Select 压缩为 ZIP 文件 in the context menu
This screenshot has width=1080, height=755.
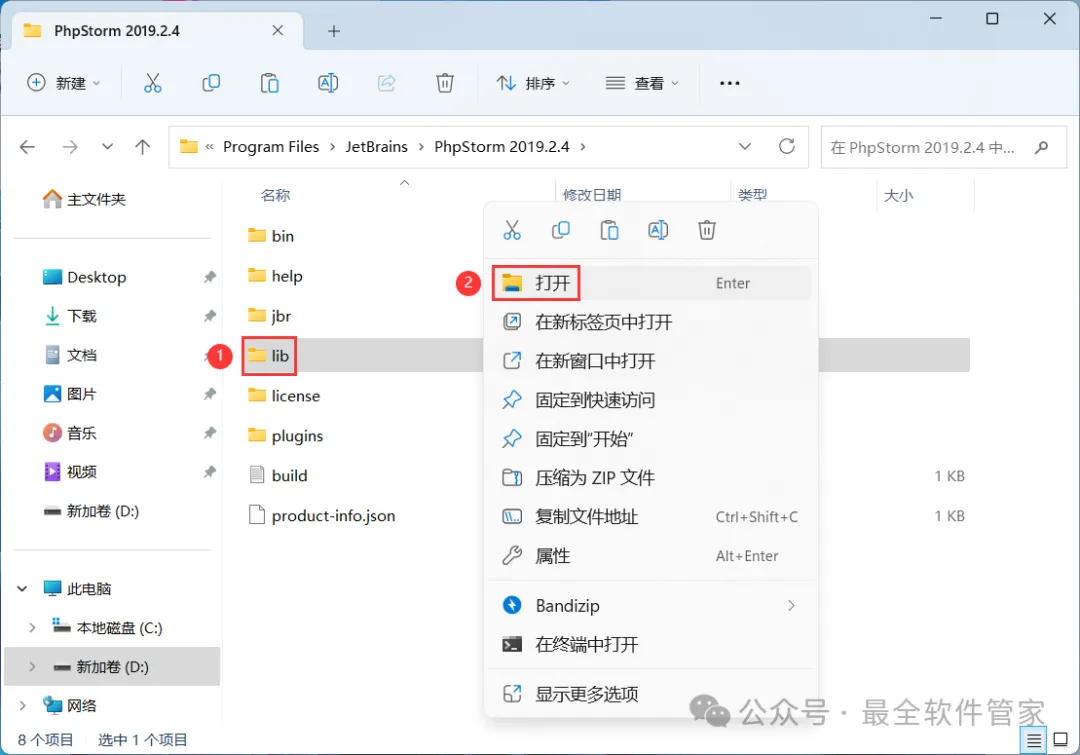point(650,477)
